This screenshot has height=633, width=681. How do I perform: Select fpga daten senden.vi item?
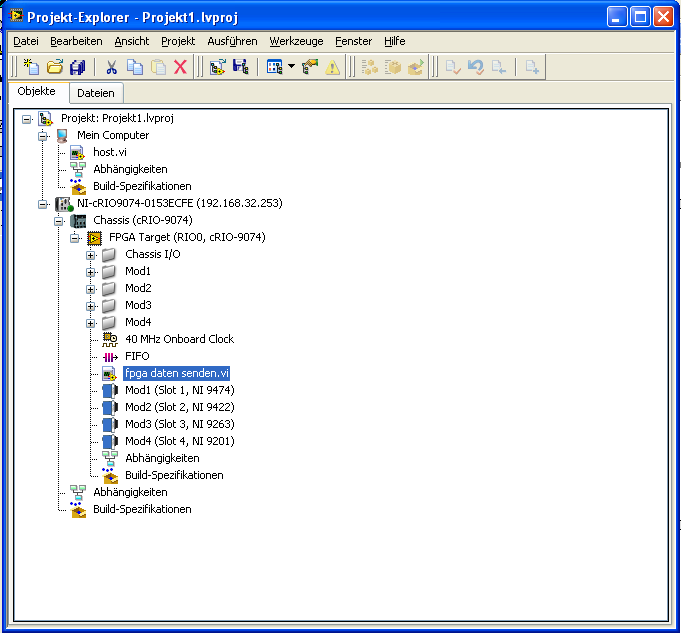pyautogui.click(x=176, y=373)
